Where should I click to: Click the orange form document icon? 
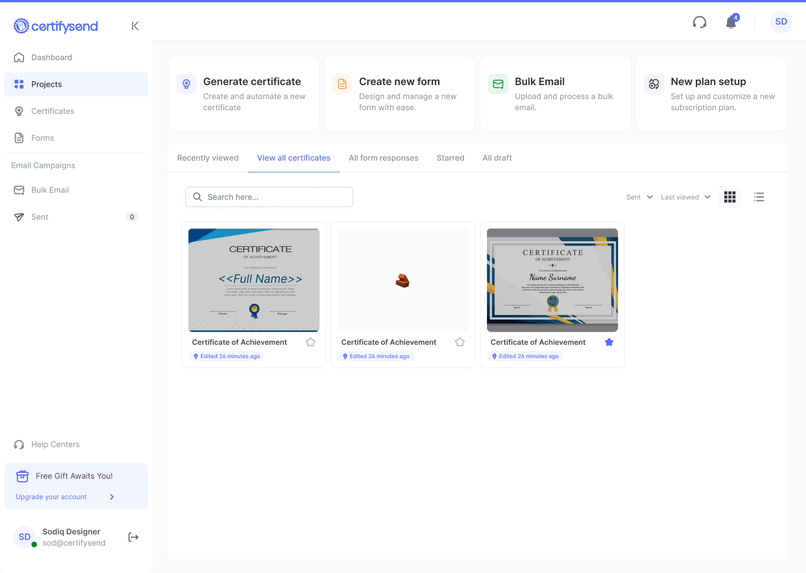pyautogui.click(x=342, y=84)
